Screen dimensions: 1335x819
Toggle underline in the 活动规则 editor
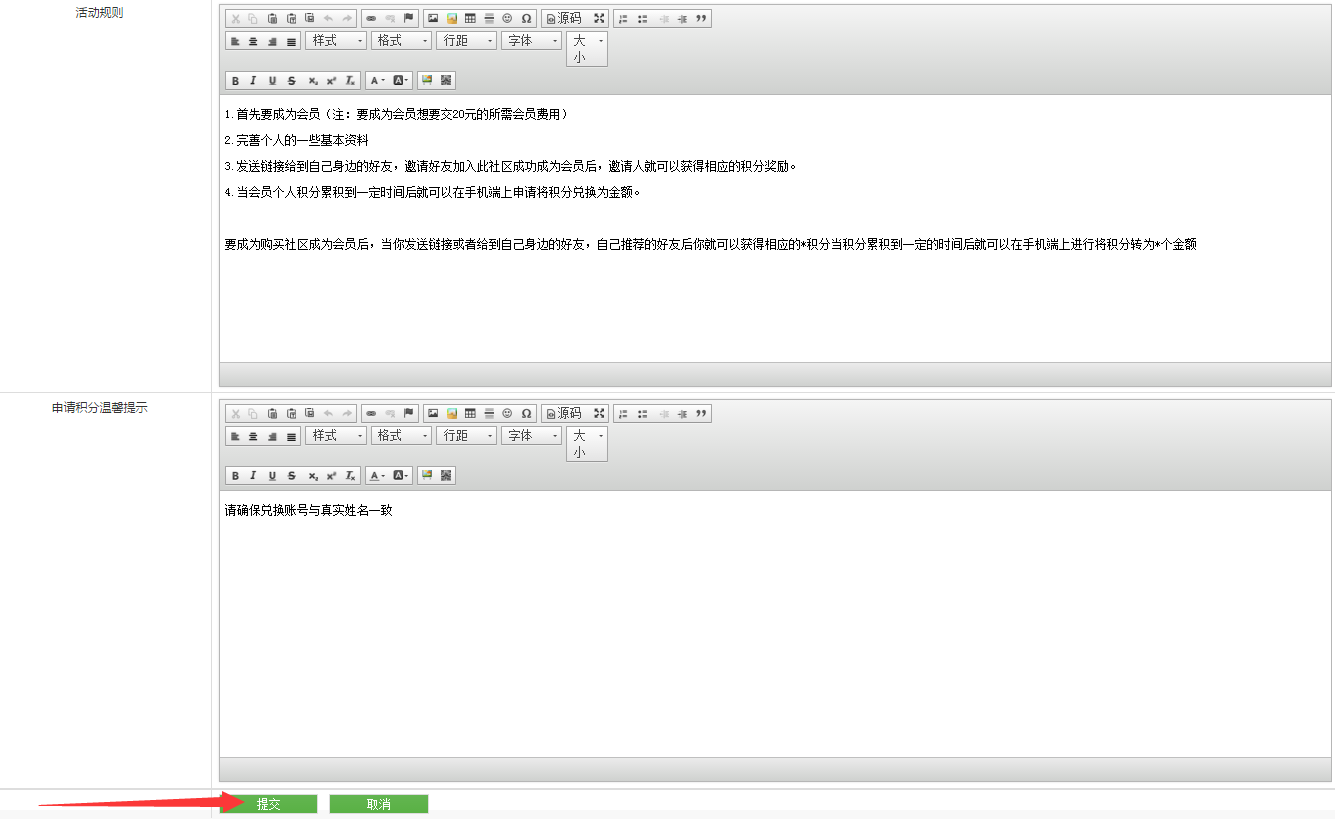pyautogui.click(x=272, y=81)
